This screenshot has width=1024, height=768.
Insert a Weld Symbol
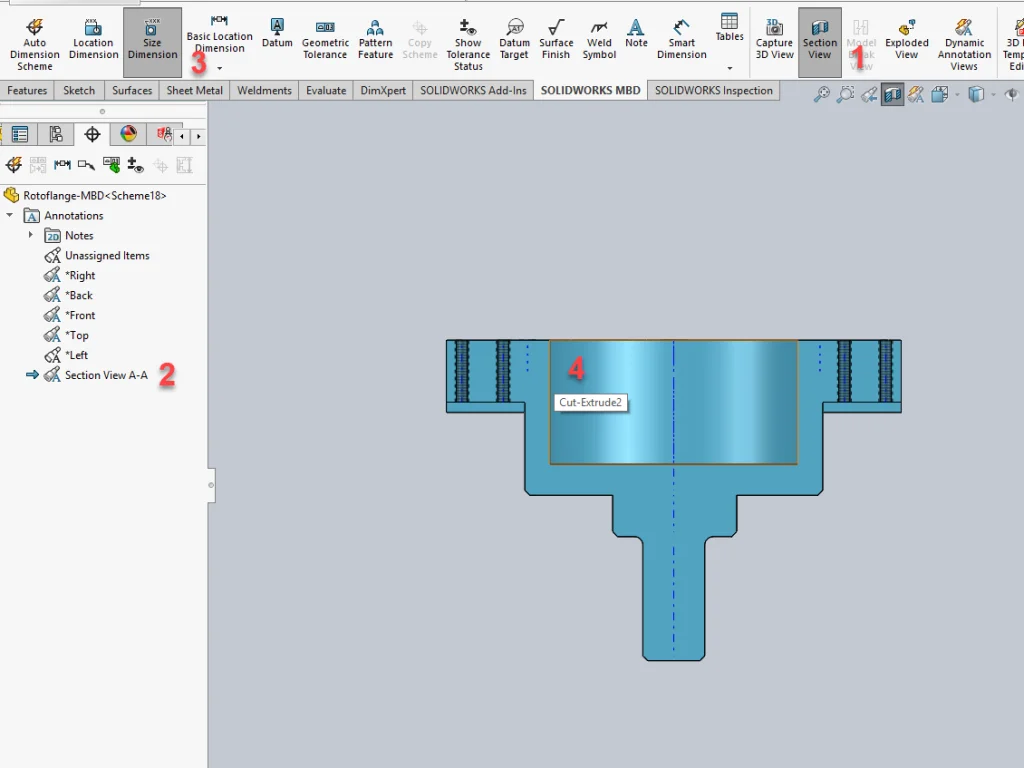point(599,43)
